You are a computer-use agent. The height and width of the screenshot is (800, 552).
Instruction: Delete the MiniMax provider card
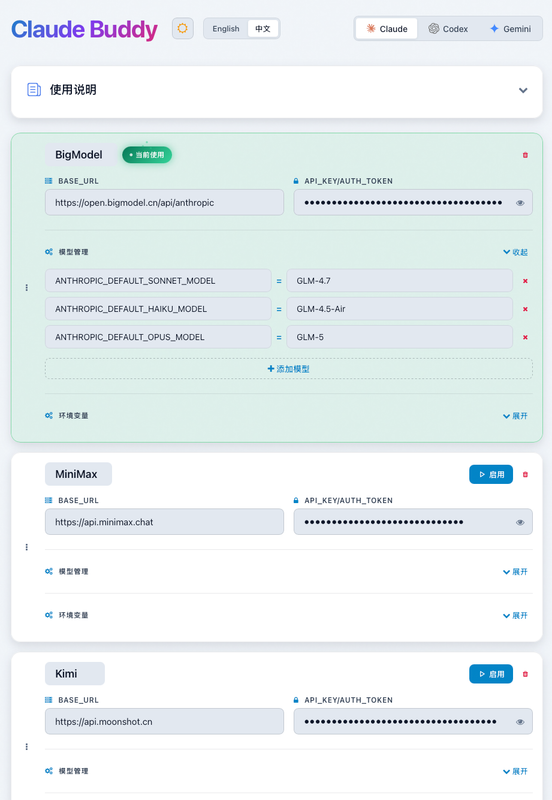pos(525,474)
